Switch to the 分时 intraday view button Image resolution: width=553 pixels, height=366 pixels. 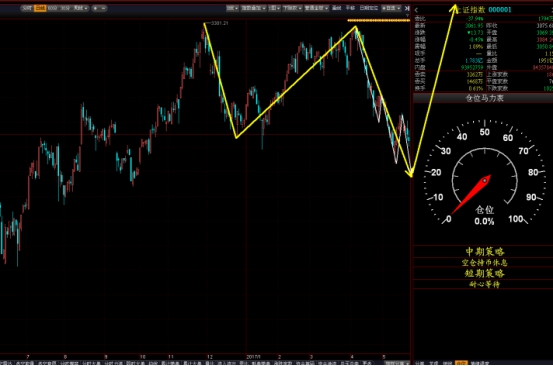click(27, 8)
